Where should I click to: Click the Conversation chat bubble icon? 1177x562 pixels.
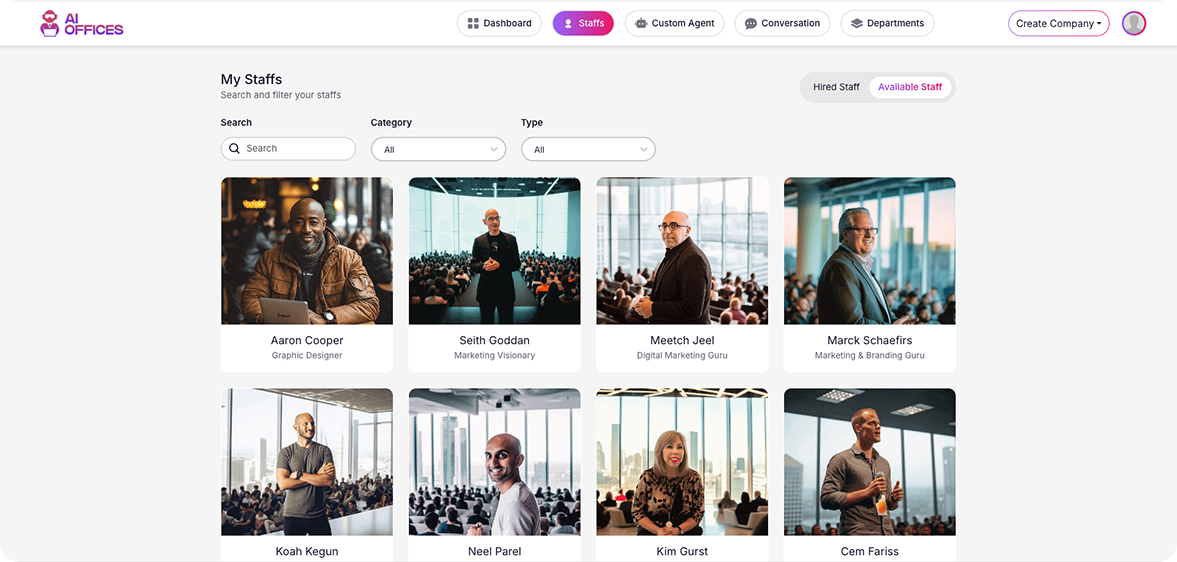pos(750,24)
